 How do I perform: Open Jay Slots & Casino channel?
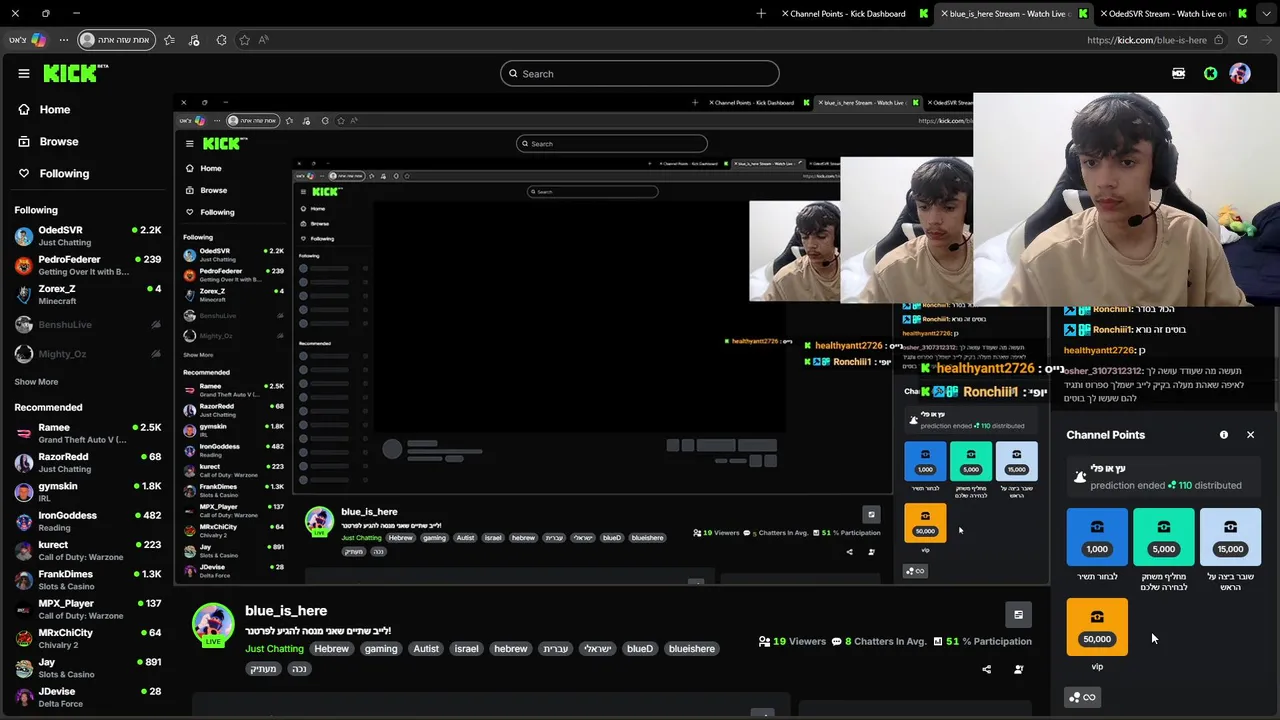(x=88, y=668)
